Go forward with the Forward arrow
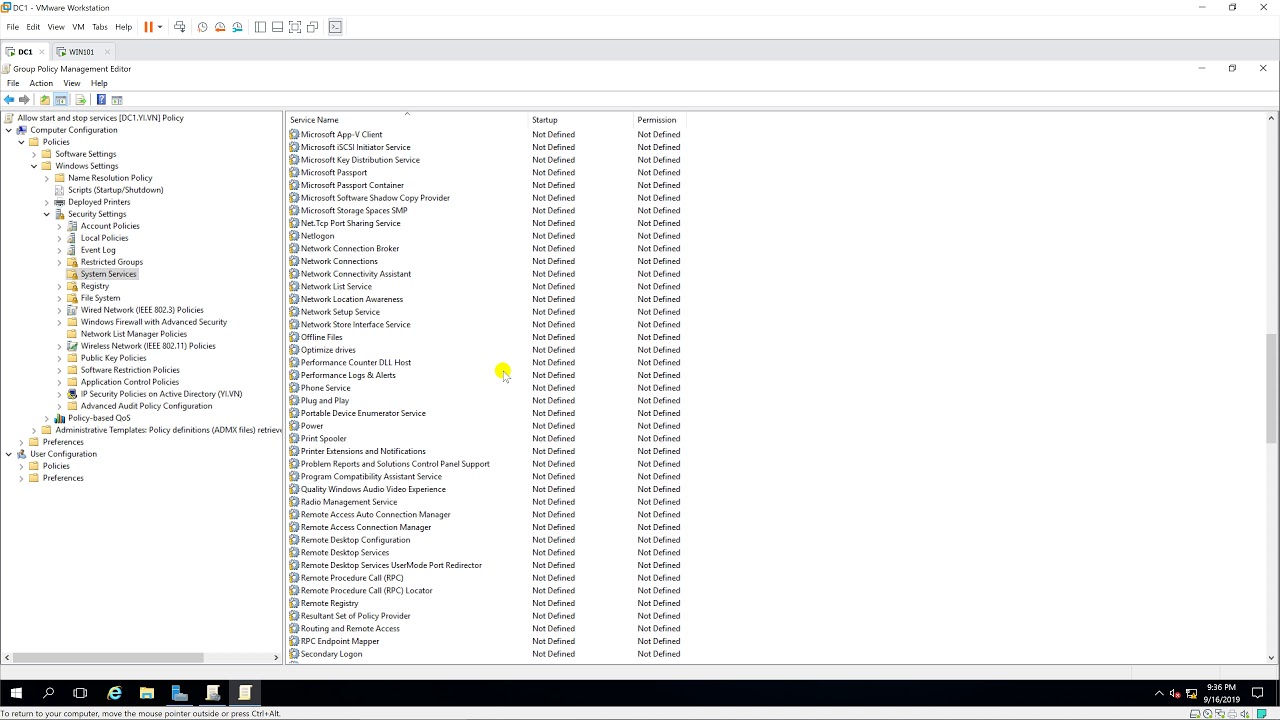Screen dimensions: 1280x720 [25, 100]
